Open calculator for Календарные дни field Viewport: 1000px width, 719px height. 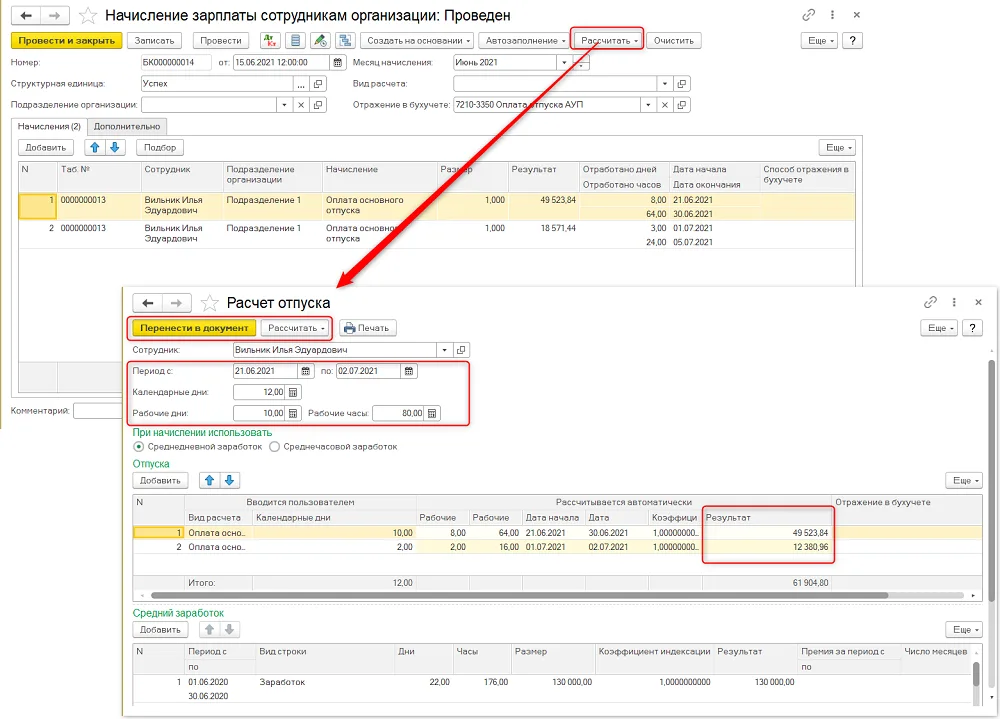pyautogui.click(x=293, y=392)
